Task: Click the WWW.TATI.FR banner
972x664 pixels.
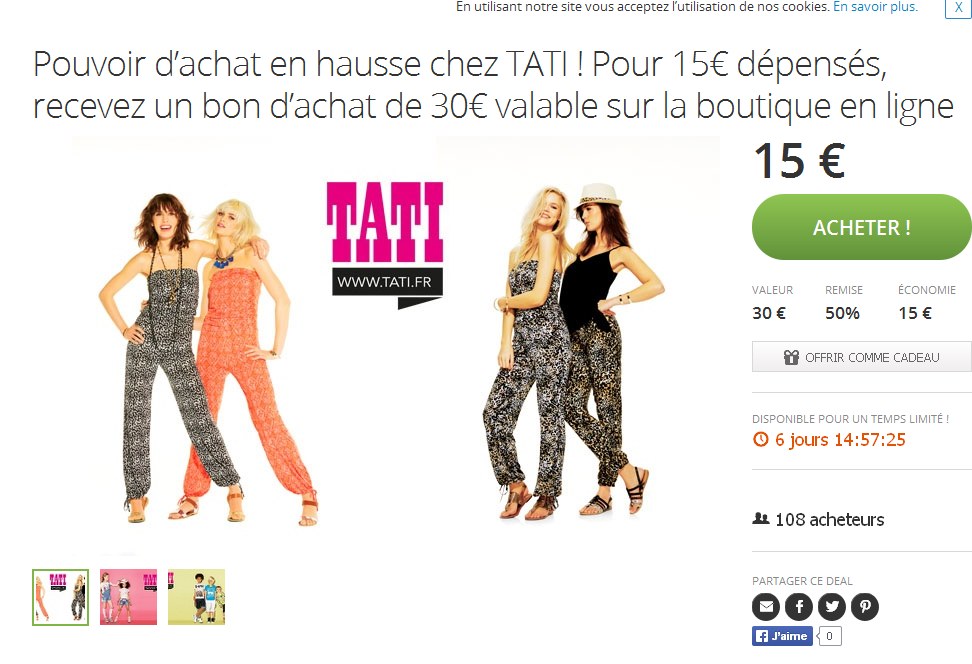Action: [387, 282]
